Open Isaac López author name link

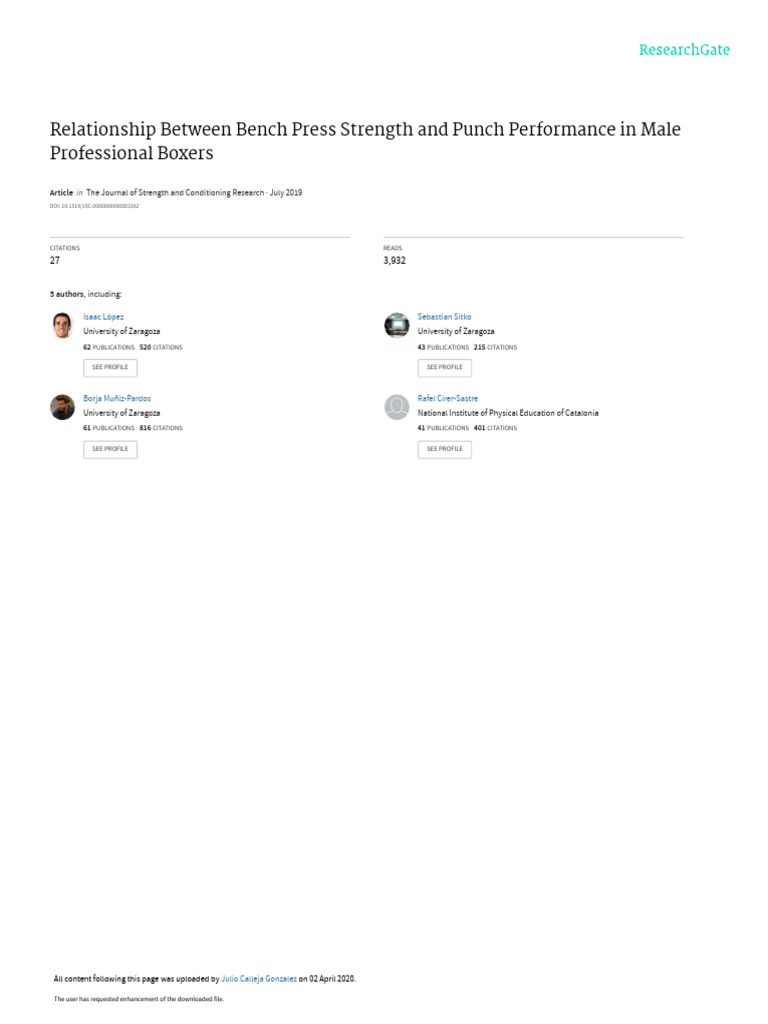(x=103, y=316)
